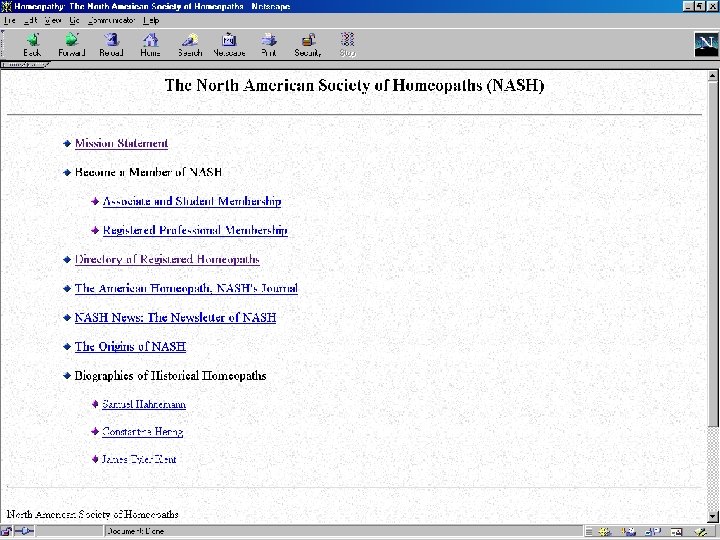The width and height of the screenshot is (720, 540).
Task: Open the Go menu
Action: click(x=74, y=21)
